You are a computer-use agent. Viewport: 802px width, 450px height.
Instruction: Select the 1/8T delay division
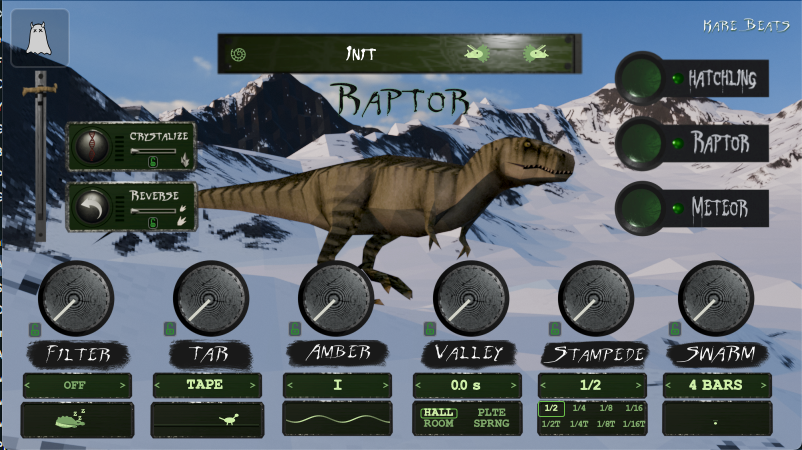[606, 424]
